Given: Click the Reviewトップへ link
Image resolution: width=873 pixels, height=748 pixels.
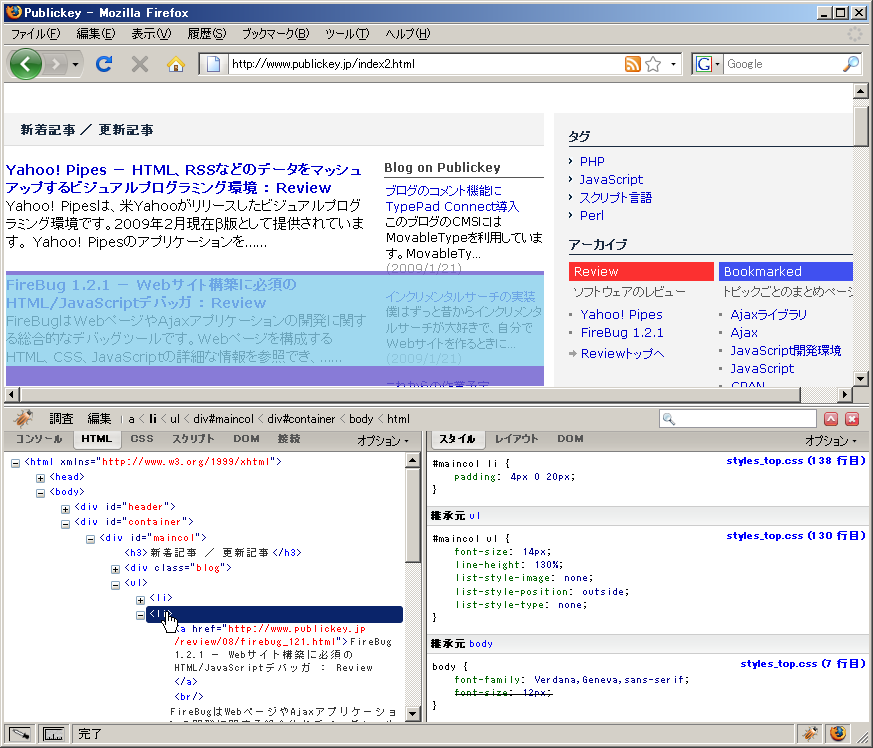Looking at the screenshot, I should 622,354.
